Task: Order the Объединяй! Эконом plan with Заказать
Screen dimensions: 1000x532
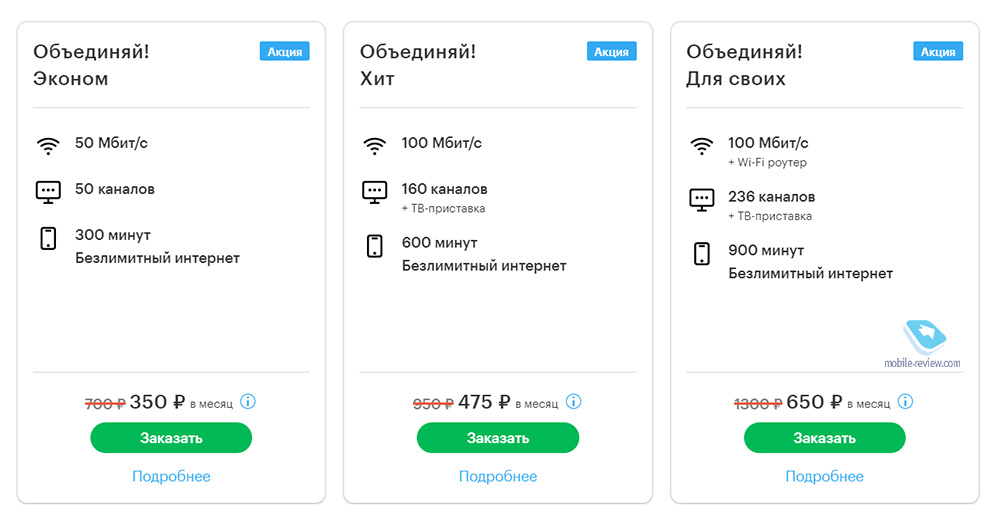Action: (171, 438)
